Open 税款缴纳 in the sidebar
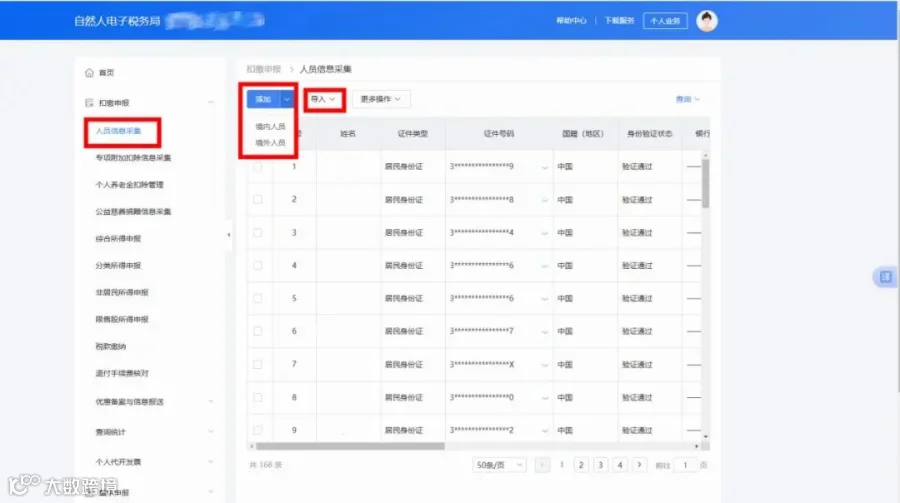 tap(110, 347)
